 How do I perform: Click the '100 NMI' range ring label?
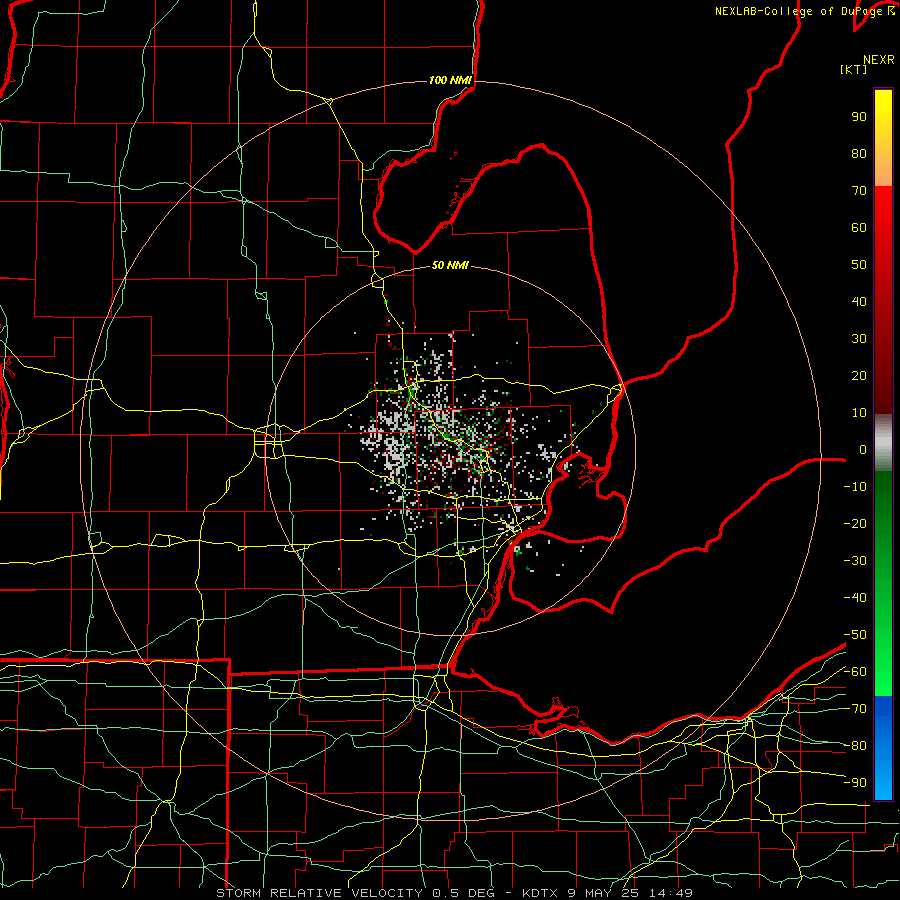tap(450, 80)
